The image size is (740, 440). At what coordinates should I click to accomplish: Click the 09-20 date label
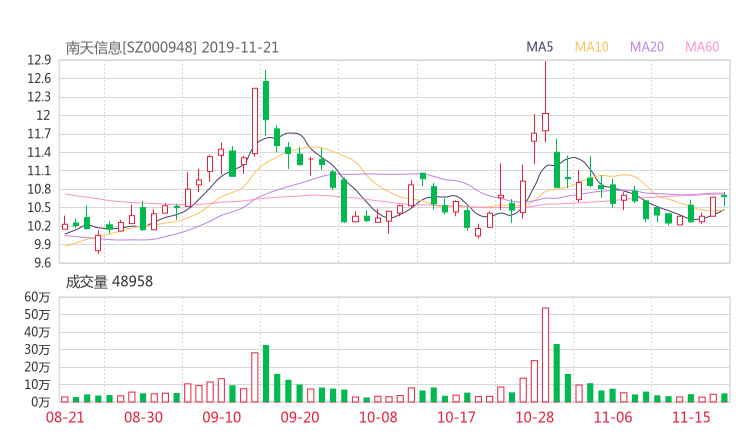pos(300,417)
